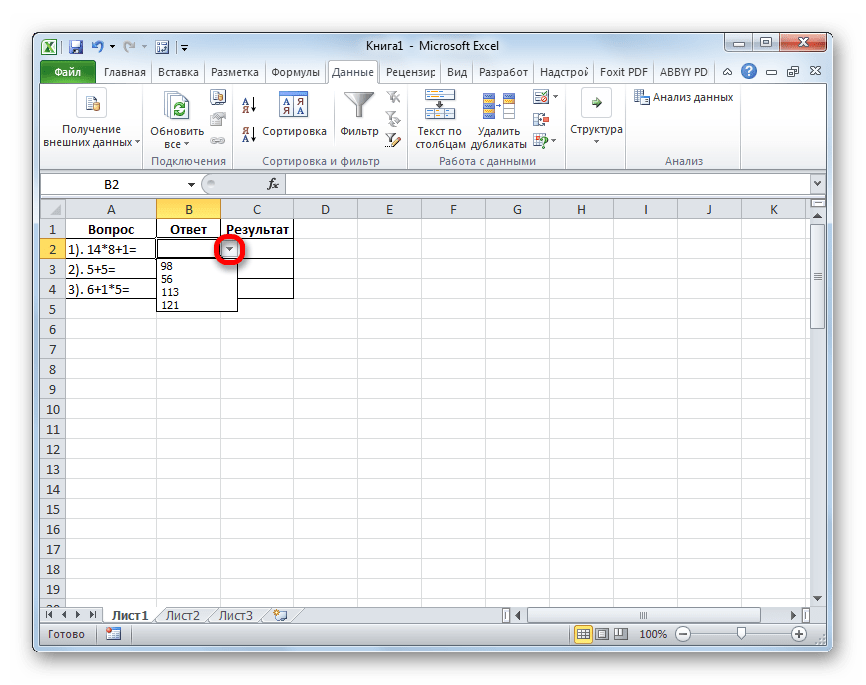Click the horizontal scrollbar right arrow
Viewport: 866px width, 685px height.
point(793,615)
